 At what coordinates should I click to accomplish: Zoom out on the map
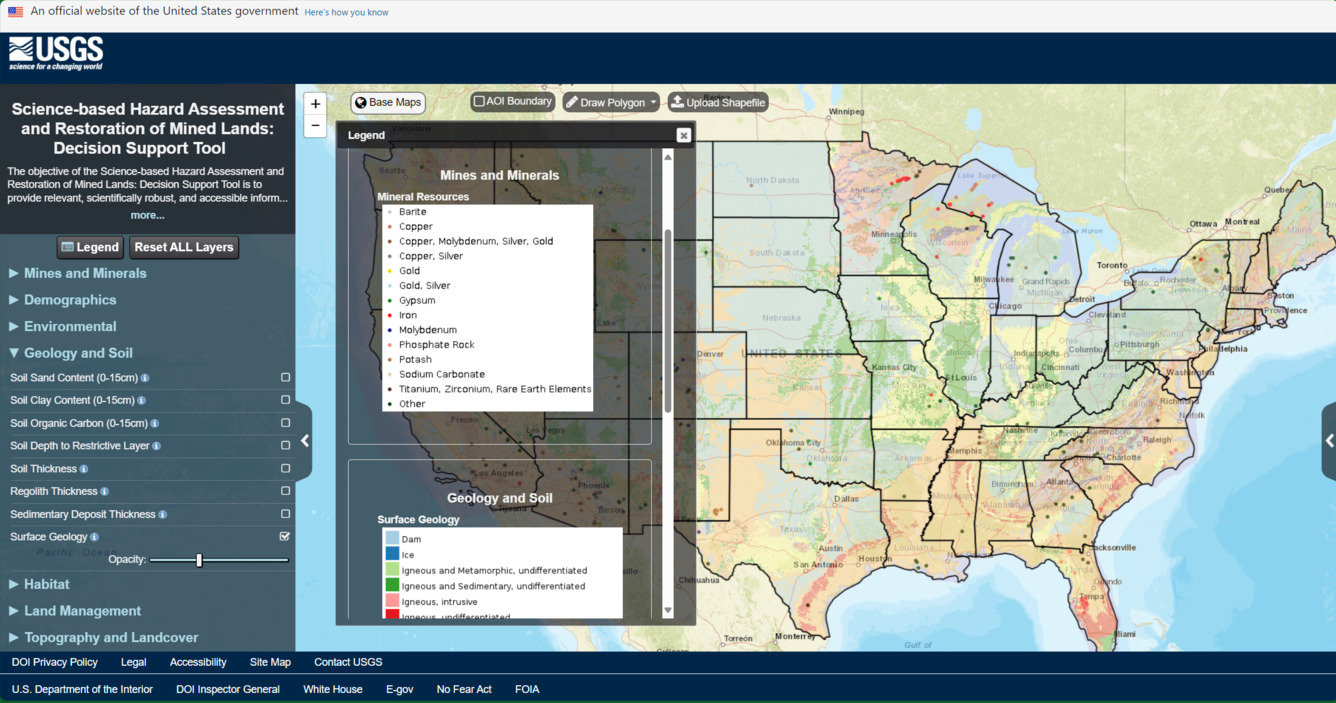click(315, 126)
